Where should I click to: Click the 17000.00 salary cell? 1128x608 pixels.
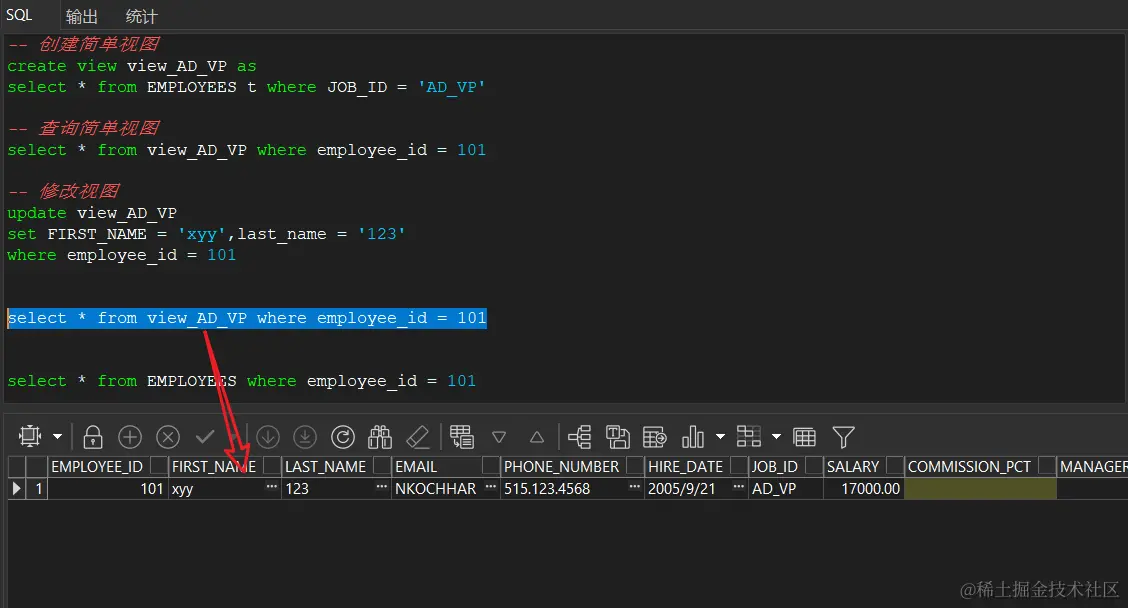(863, 489)
